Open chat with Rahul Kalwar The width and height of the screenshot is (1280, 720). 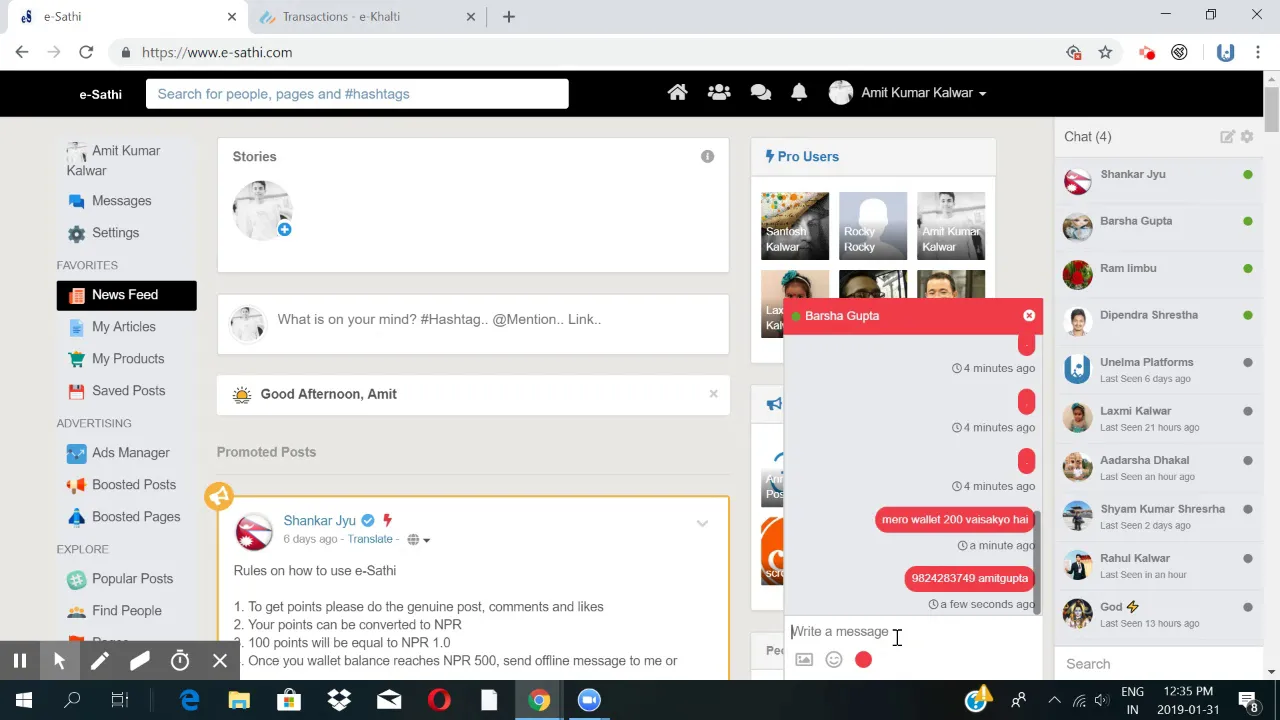[x=1158, y=566]
